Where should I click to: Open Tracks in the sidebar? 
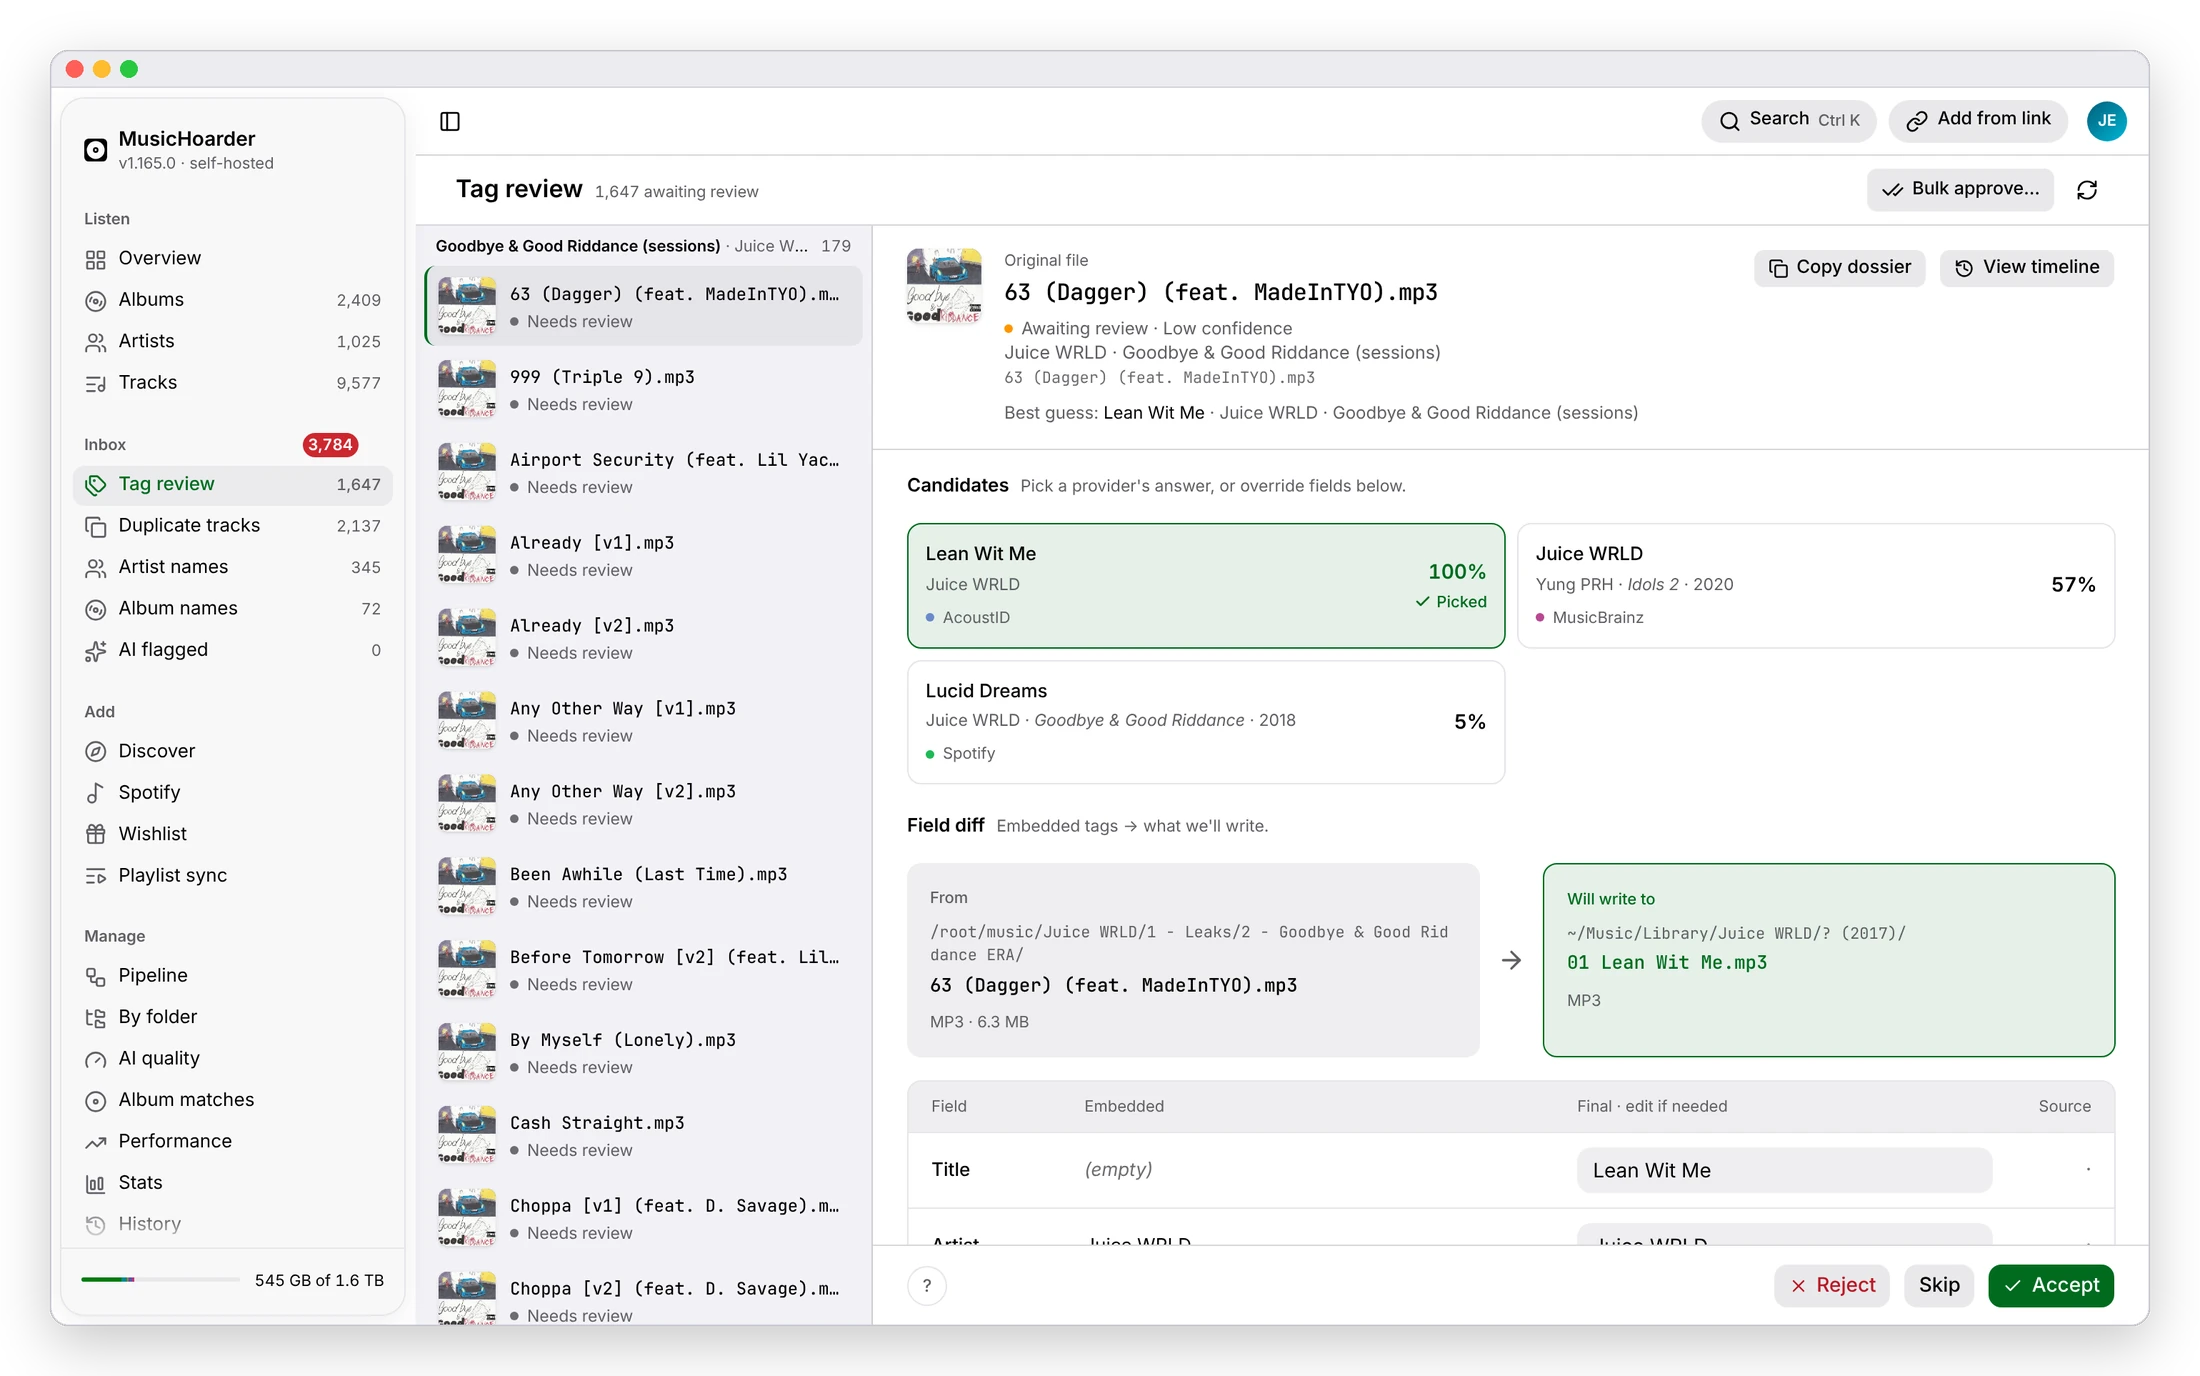pos(233,382)
